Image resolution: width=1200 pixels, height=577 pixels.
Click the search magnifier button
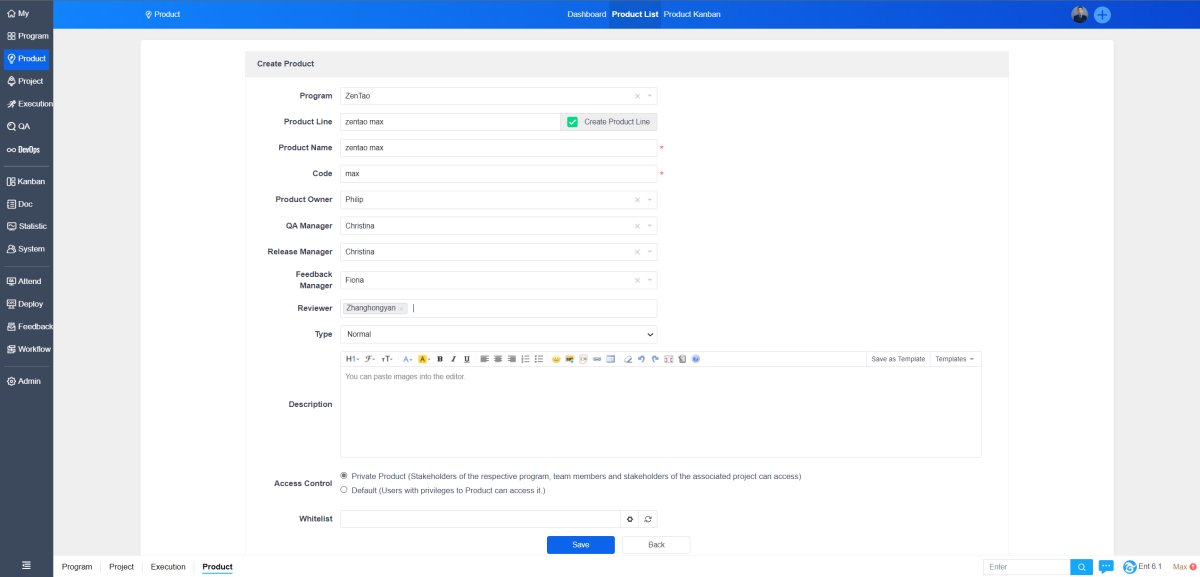point(1081,567)
